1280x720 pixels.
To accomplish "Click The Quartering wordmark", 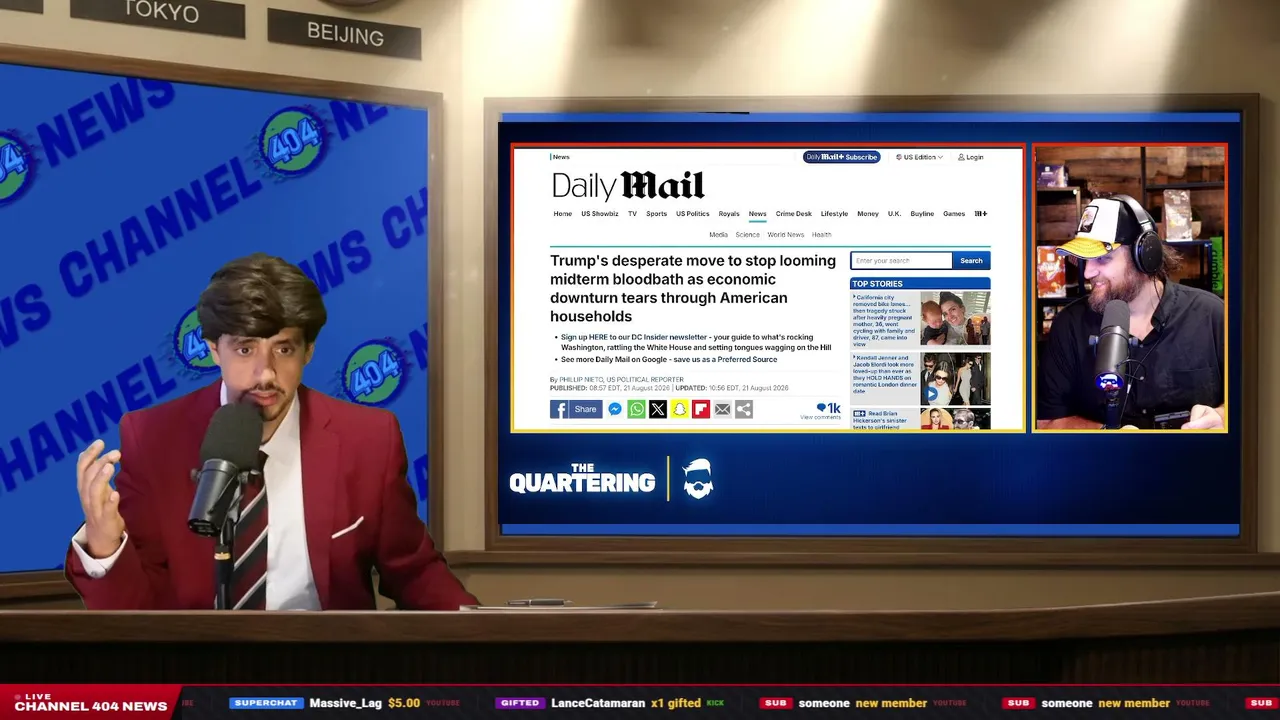I will [x=582, y=479].
